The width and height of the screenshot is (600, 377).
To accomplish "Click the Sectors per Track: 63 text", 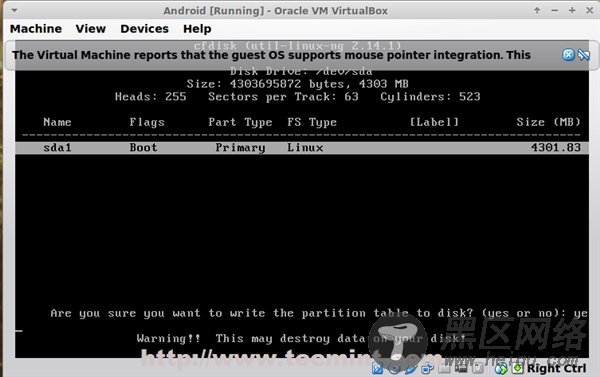I will pos(284,97).
